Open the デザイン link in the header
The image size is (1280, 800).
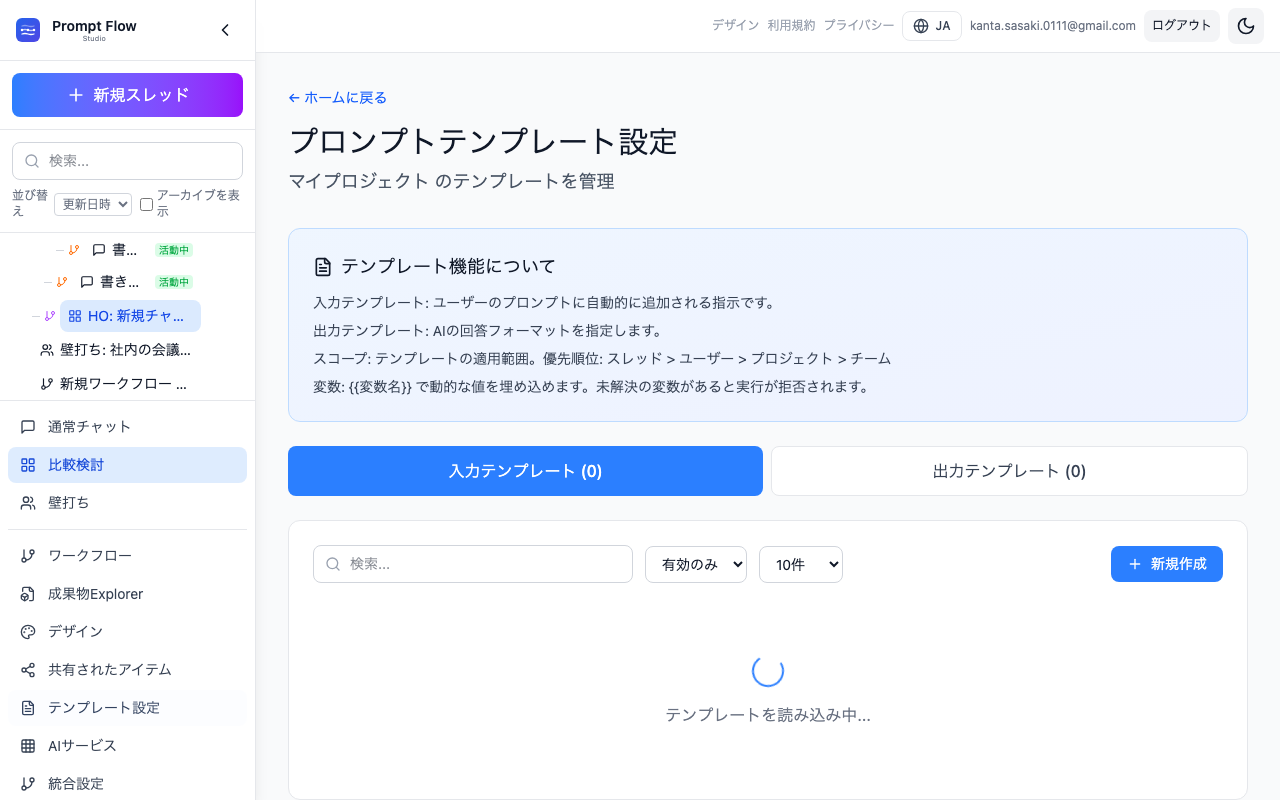click(x=735, y=26)
